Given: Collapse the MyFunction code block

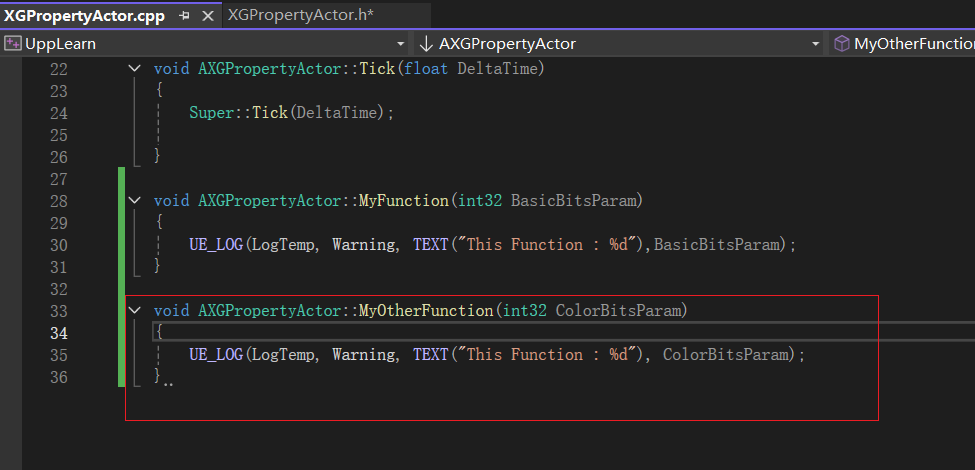Looking at the screenshot, I should pyautogui.click(x=135, y=201).
